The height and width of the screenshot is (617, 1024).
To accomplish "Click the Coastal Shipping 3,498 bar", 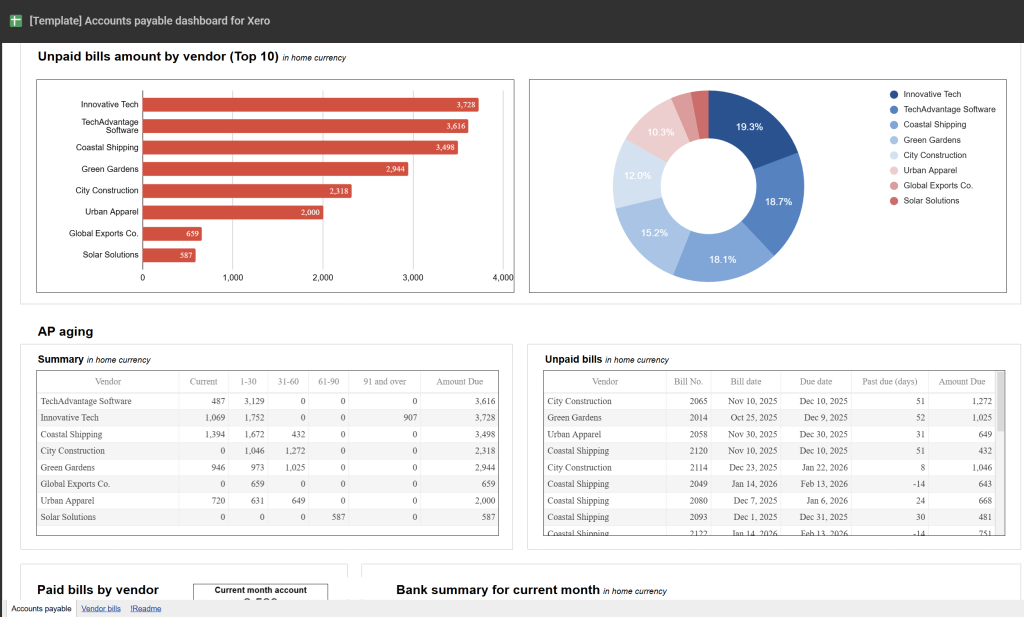I will tap(300, 148).
